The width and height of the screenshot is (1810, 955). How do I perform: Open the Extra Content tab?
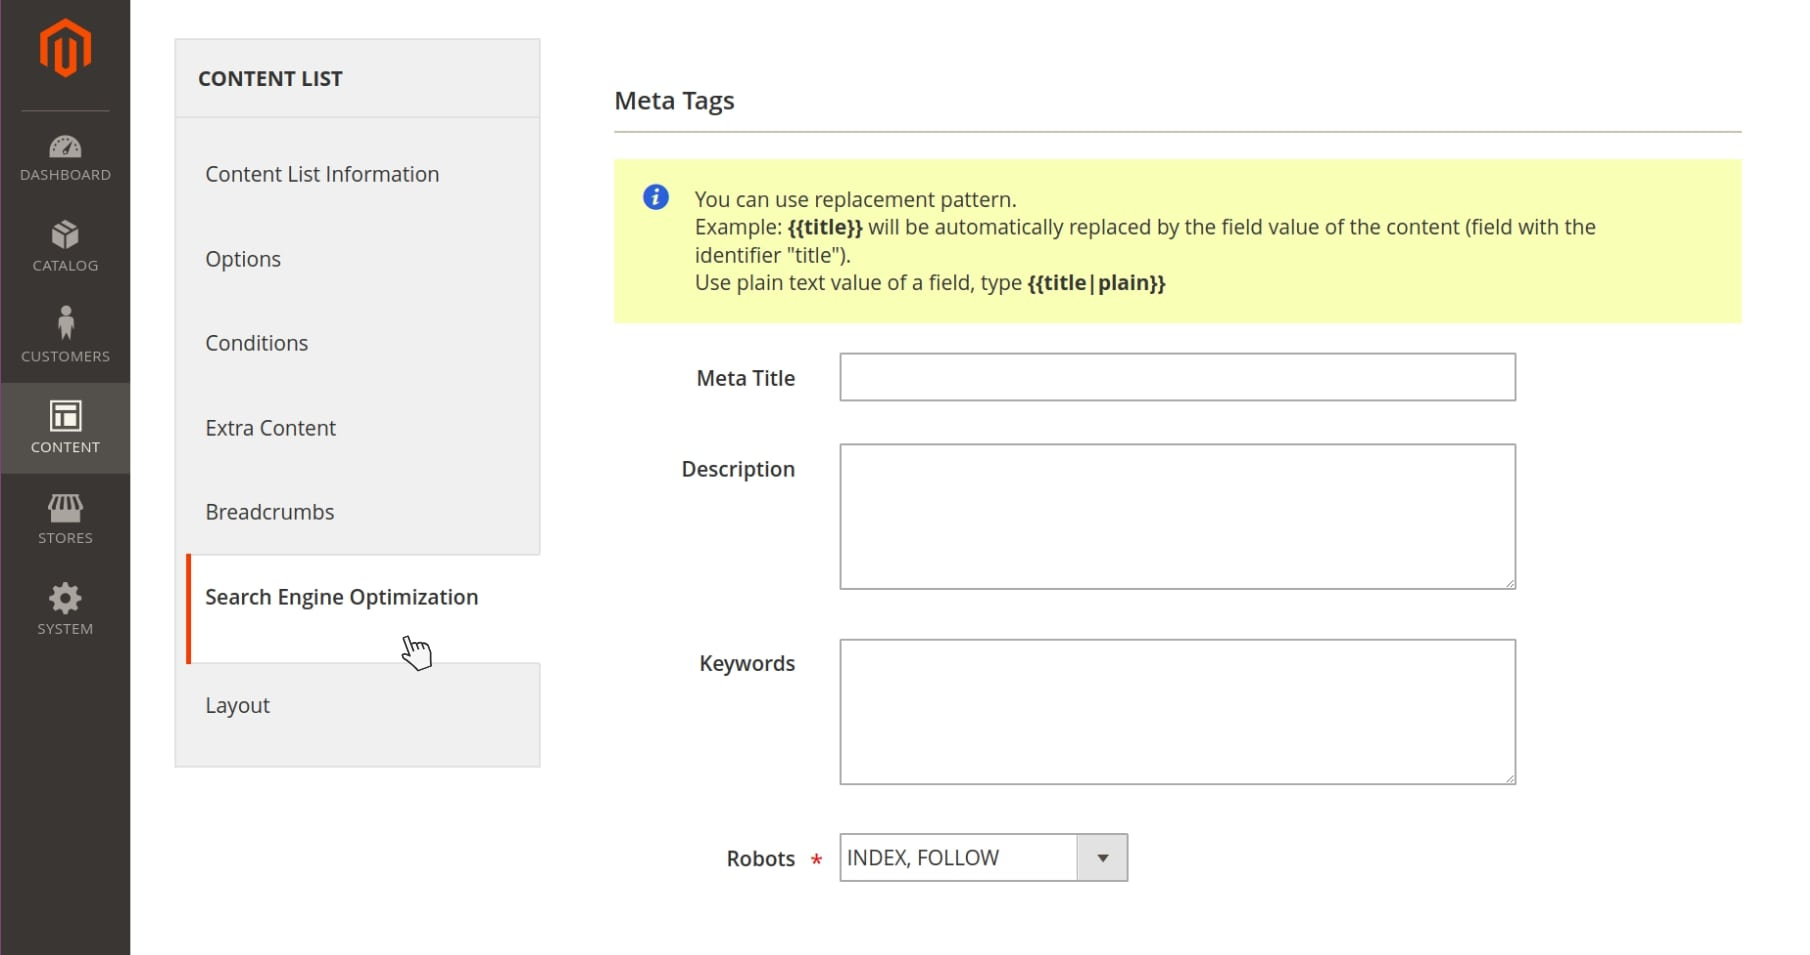coord(270,428)
